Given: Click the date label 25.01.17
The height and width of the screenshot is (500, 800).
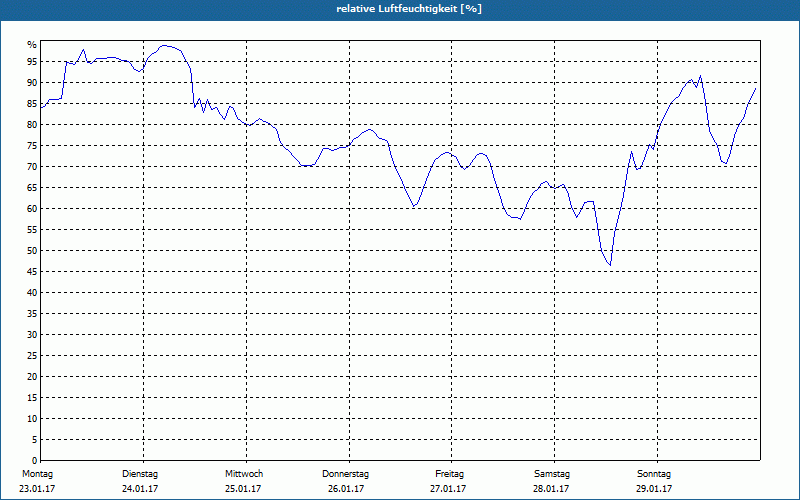Looking at the screenshot, I should [x=243, y=489].
